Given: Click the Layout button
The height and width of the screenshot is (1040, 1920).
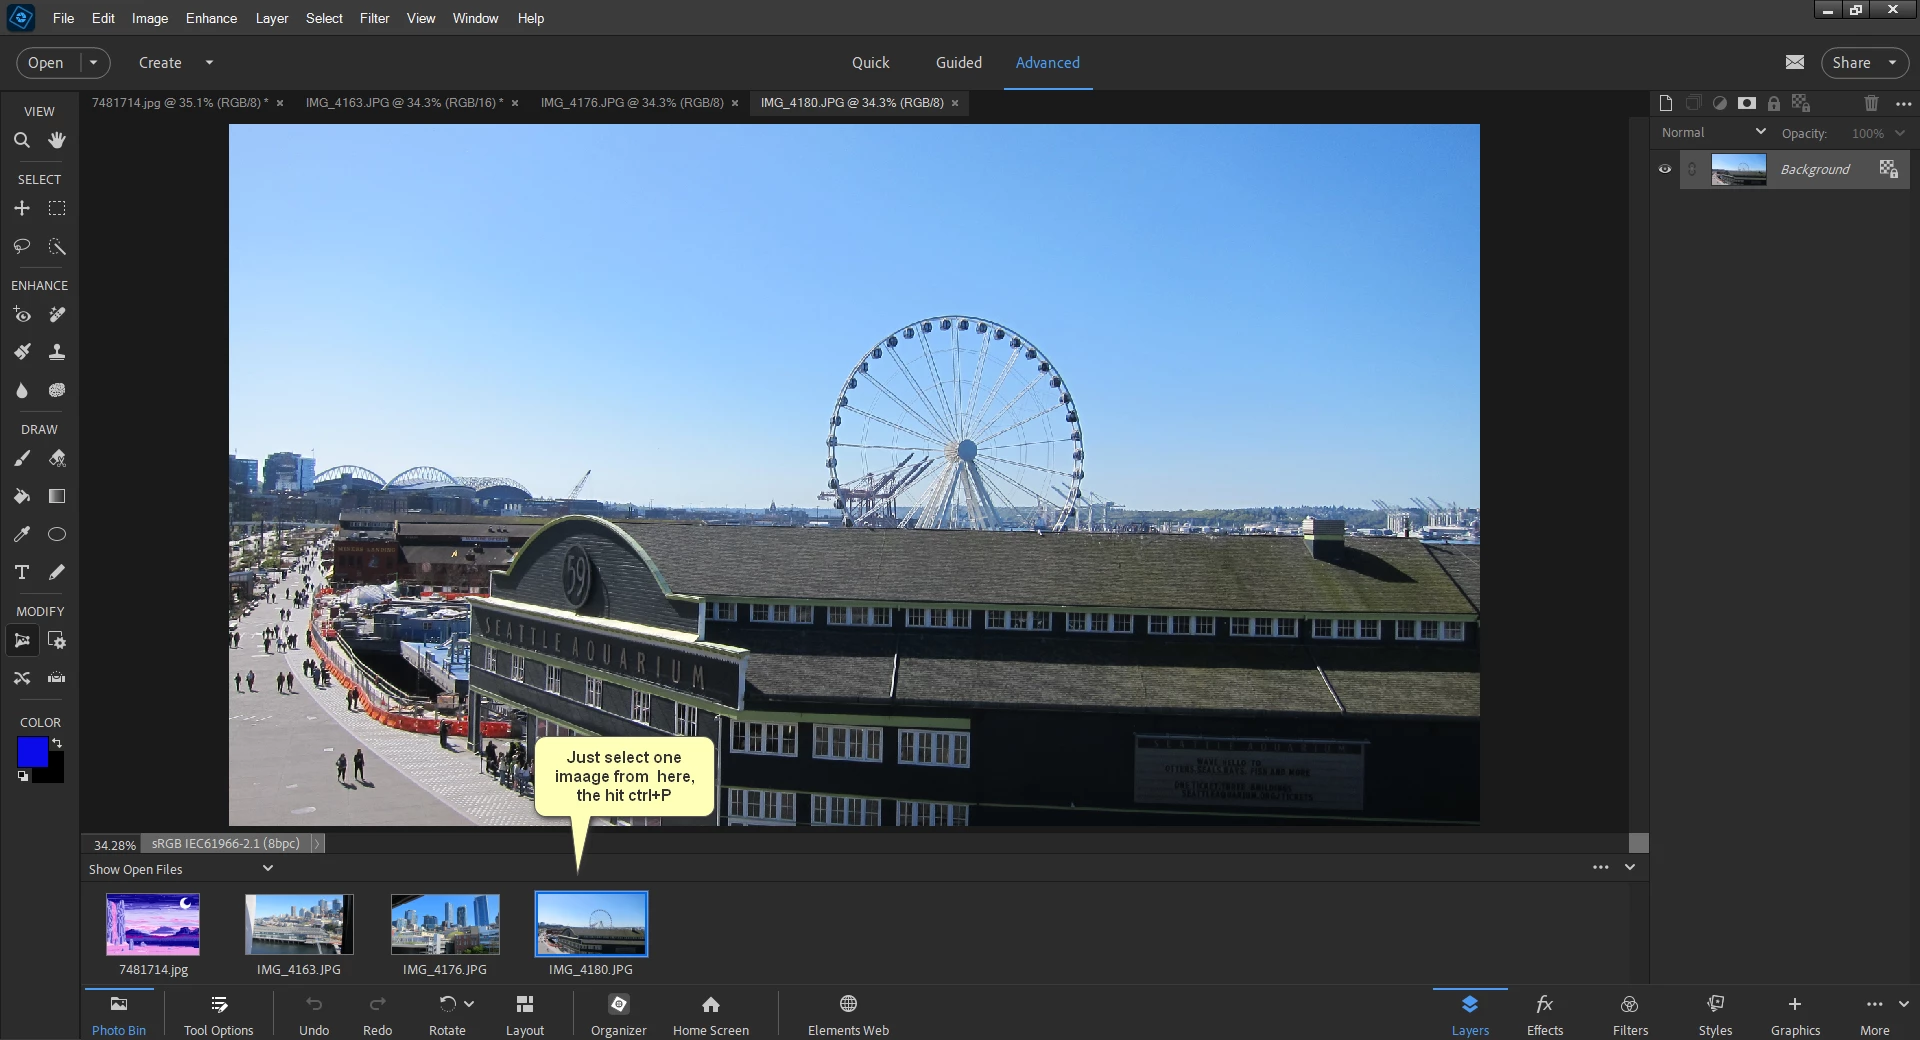Looking at the screenshot, I should pyautogui.click(x=524, y=1014).
